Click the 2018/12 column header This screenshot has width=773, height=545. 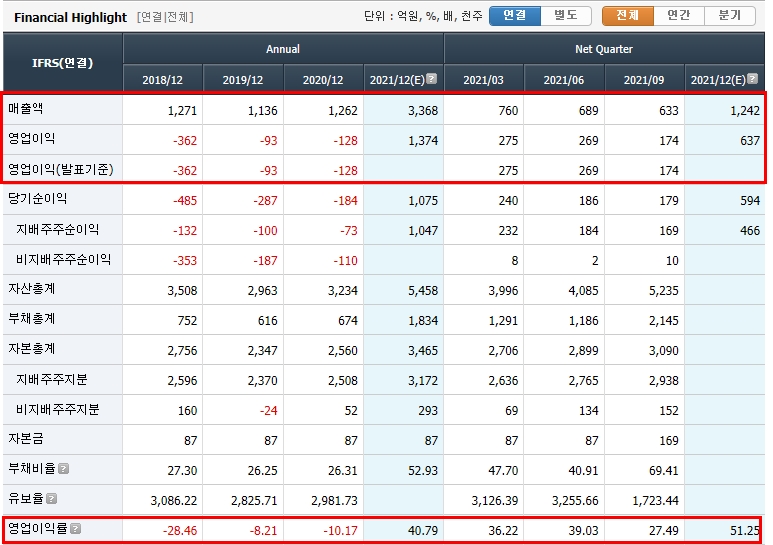coord(163,79)
